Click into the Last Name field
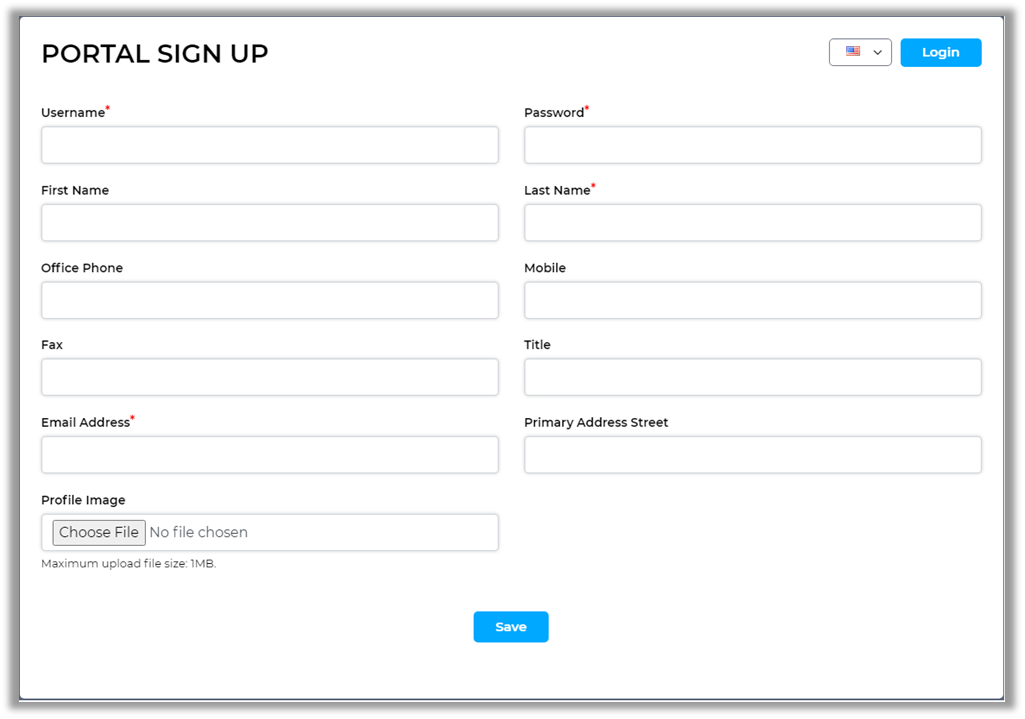Screen dimensions: 1025x719 [752, 223]
